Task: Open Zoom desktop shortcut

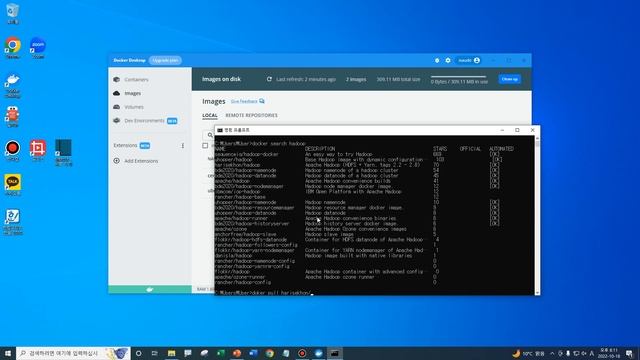Action: coord(38,48)
